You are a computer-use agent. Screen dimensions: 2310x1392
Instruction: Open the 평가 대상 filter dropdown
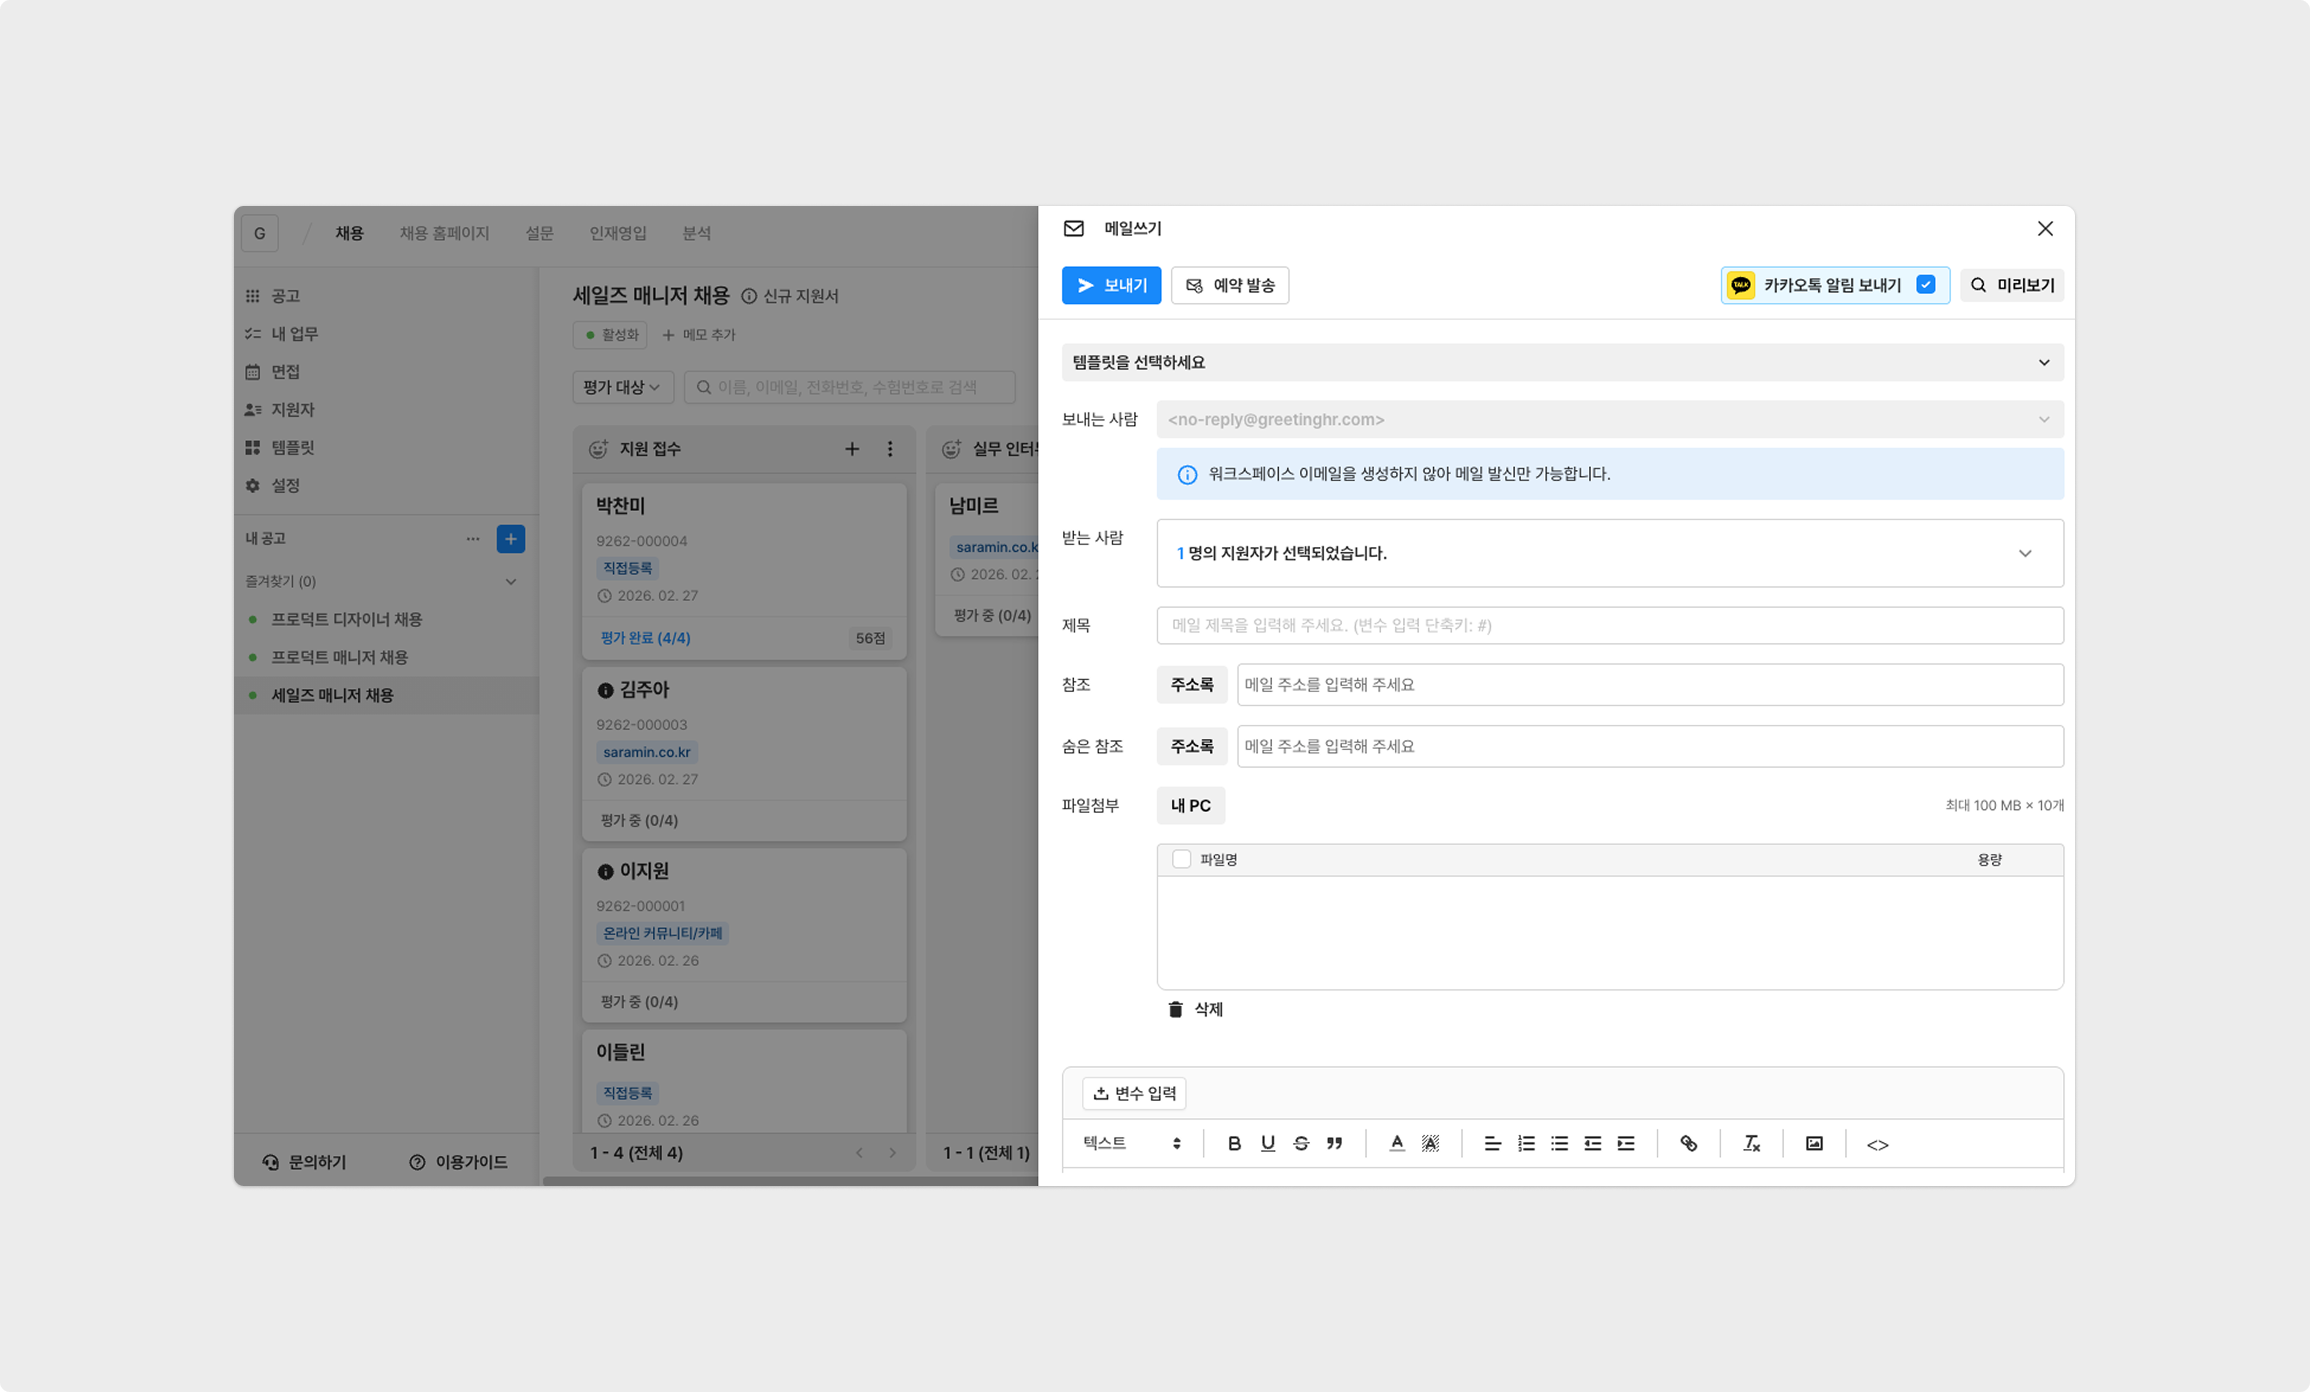click(x=623, y=387)
